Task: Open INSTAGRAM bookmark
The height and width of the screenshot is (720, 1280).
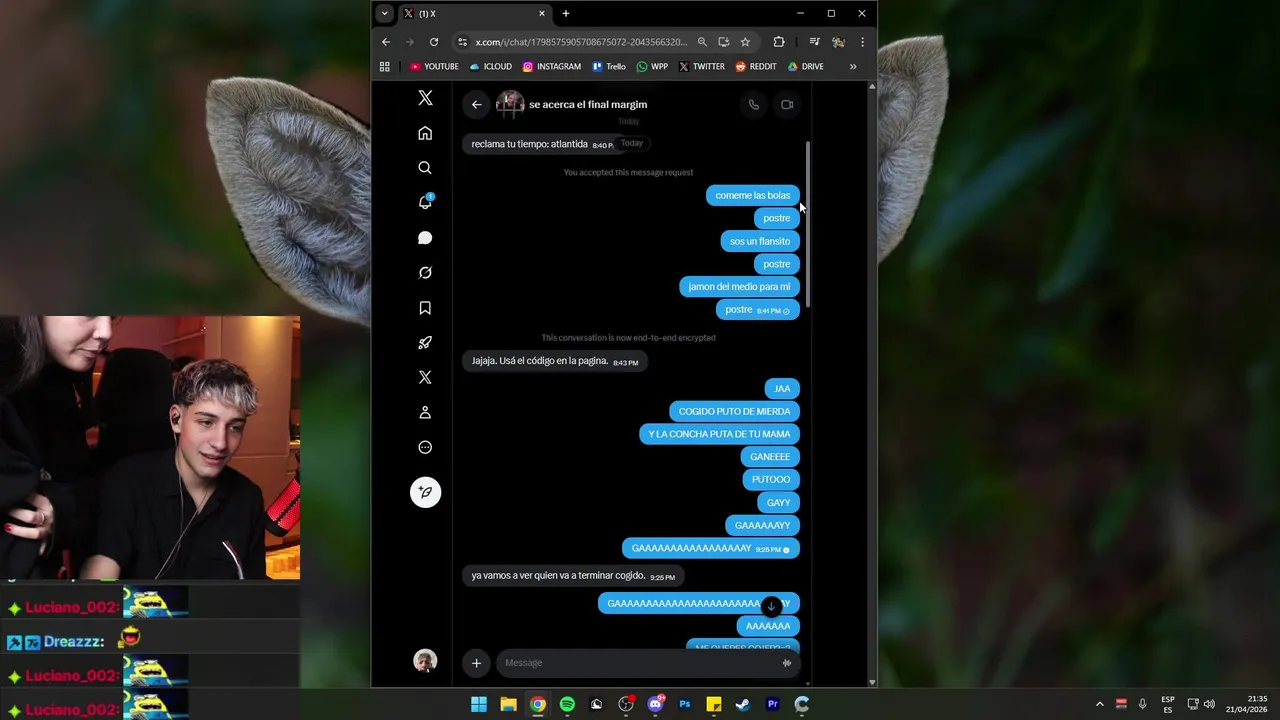Action: pos(552,67)
